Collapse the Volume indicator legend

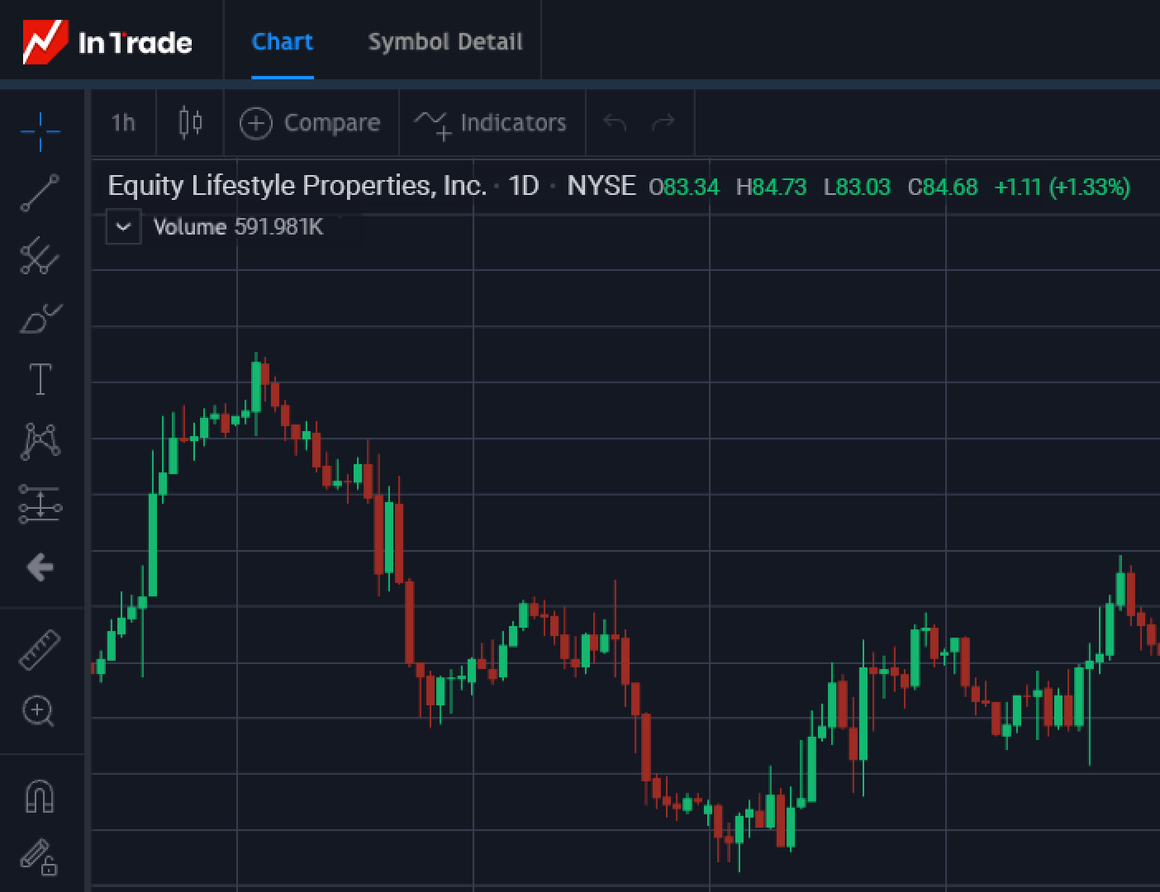(124, 227)
